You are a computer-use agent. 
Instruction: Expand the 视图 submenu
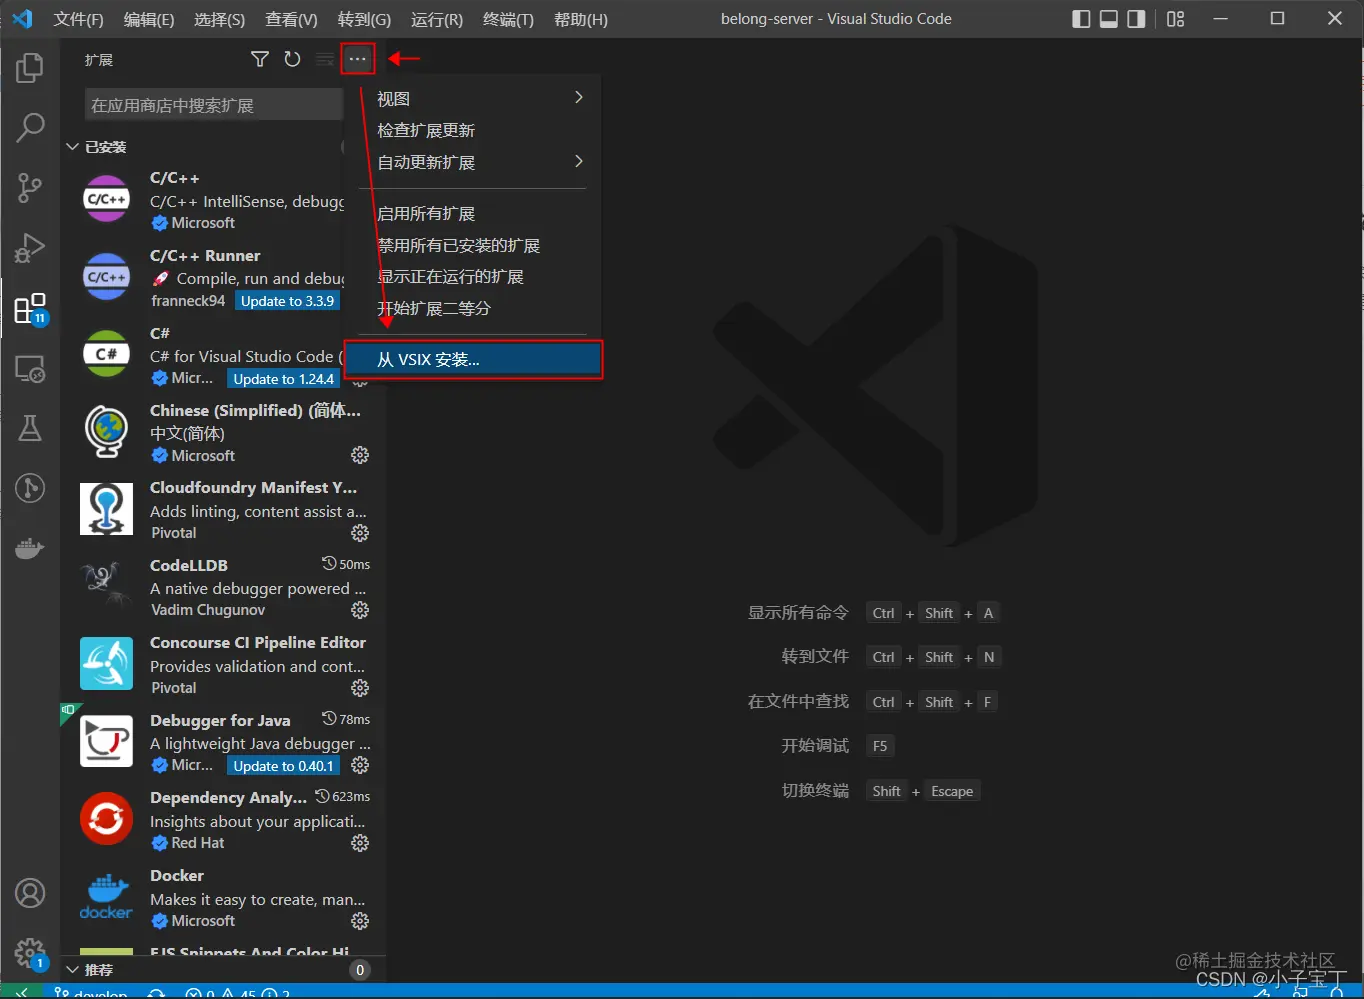473,99
